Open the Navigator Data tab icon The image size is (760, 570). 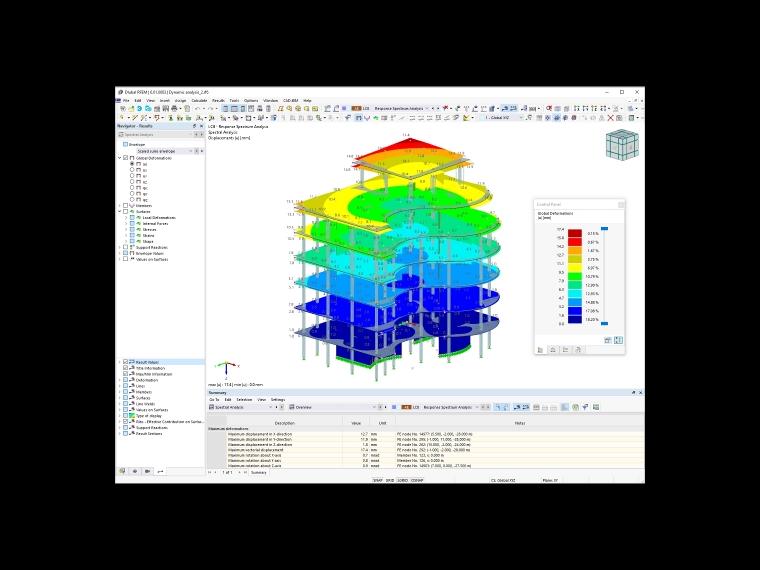[122, 471]
